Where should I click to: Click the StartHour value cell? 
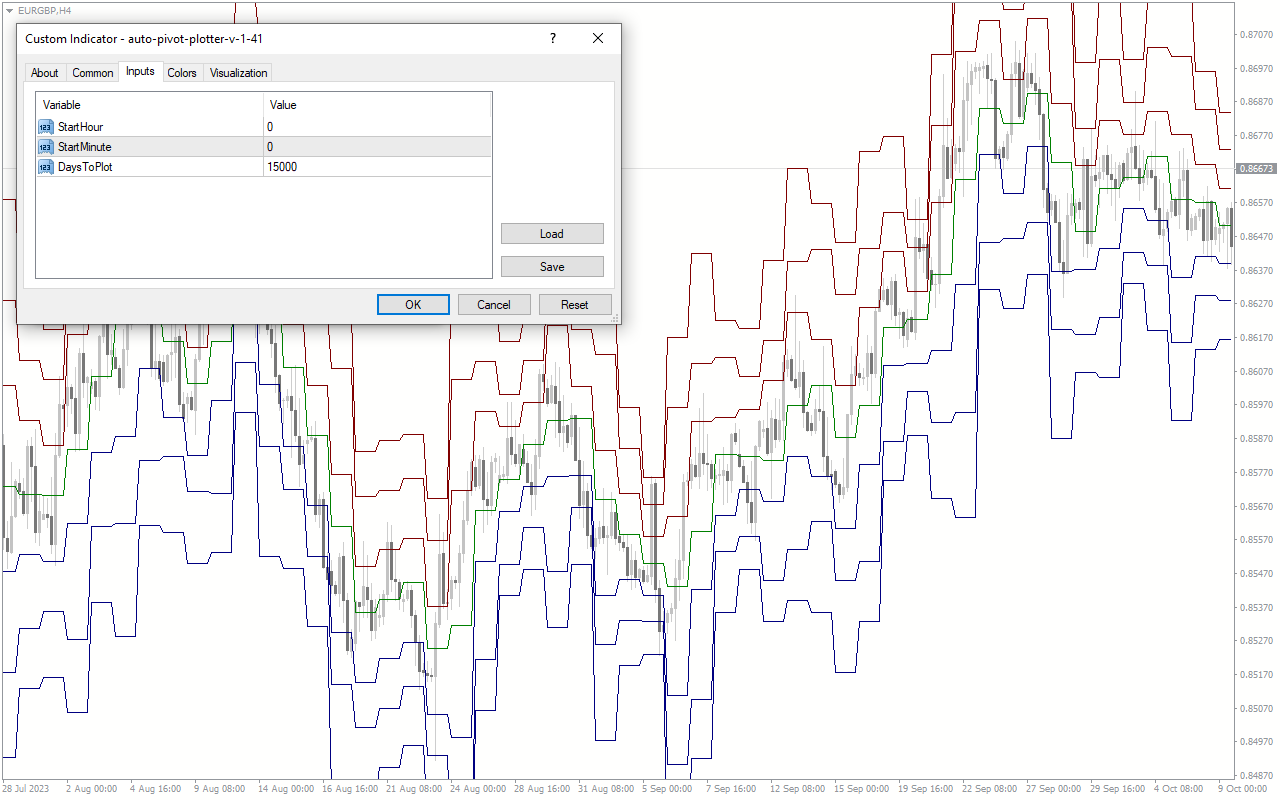pyautogui.click(x=378, y=127)
